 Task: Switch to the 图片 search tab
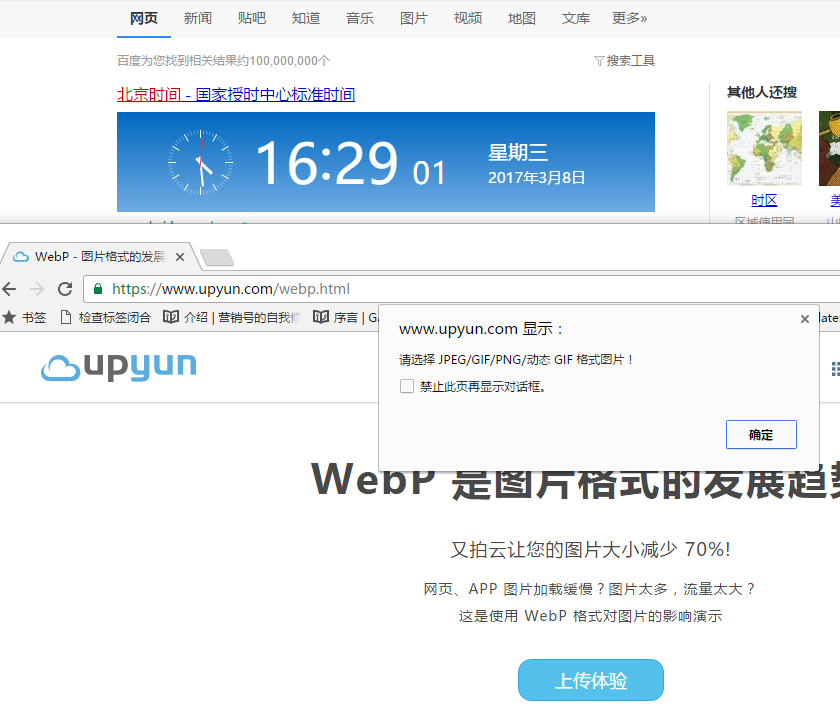pyautogui.click(x=414, y=18)
